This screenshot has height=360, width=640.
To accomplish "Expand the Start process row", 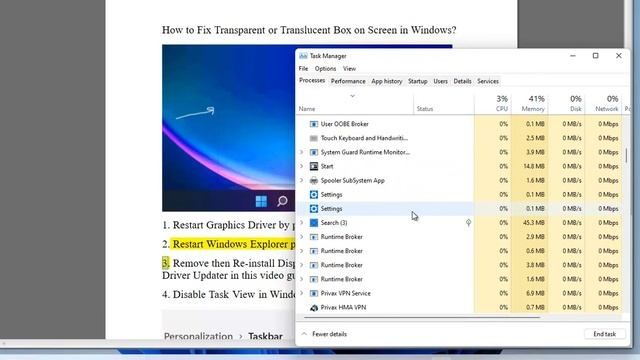I will (x=302, y=166).
